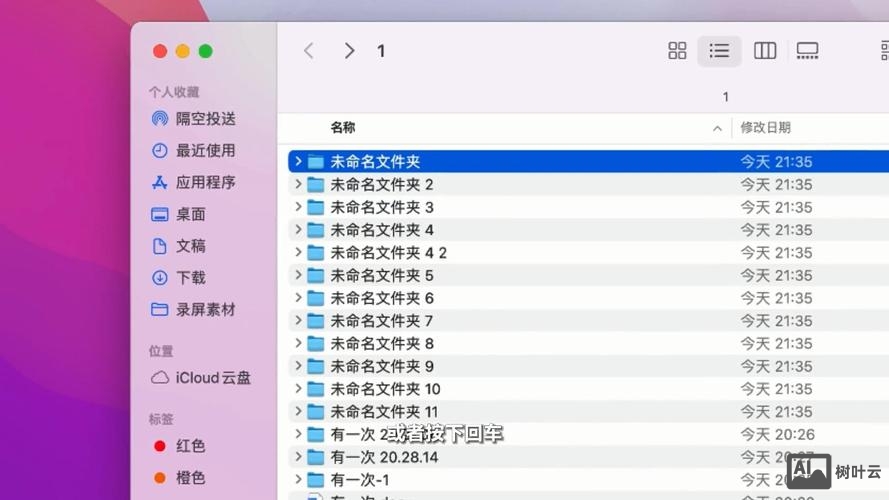
Task: Select 未命名文件夹 7 name
Action: click(382, 320)
